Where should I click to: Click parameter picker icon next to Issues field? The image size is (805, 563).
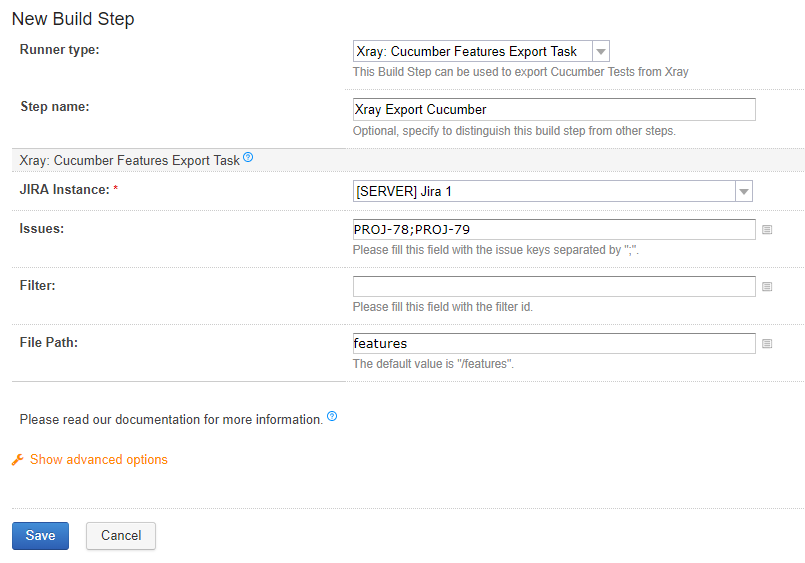click(767, 230)
